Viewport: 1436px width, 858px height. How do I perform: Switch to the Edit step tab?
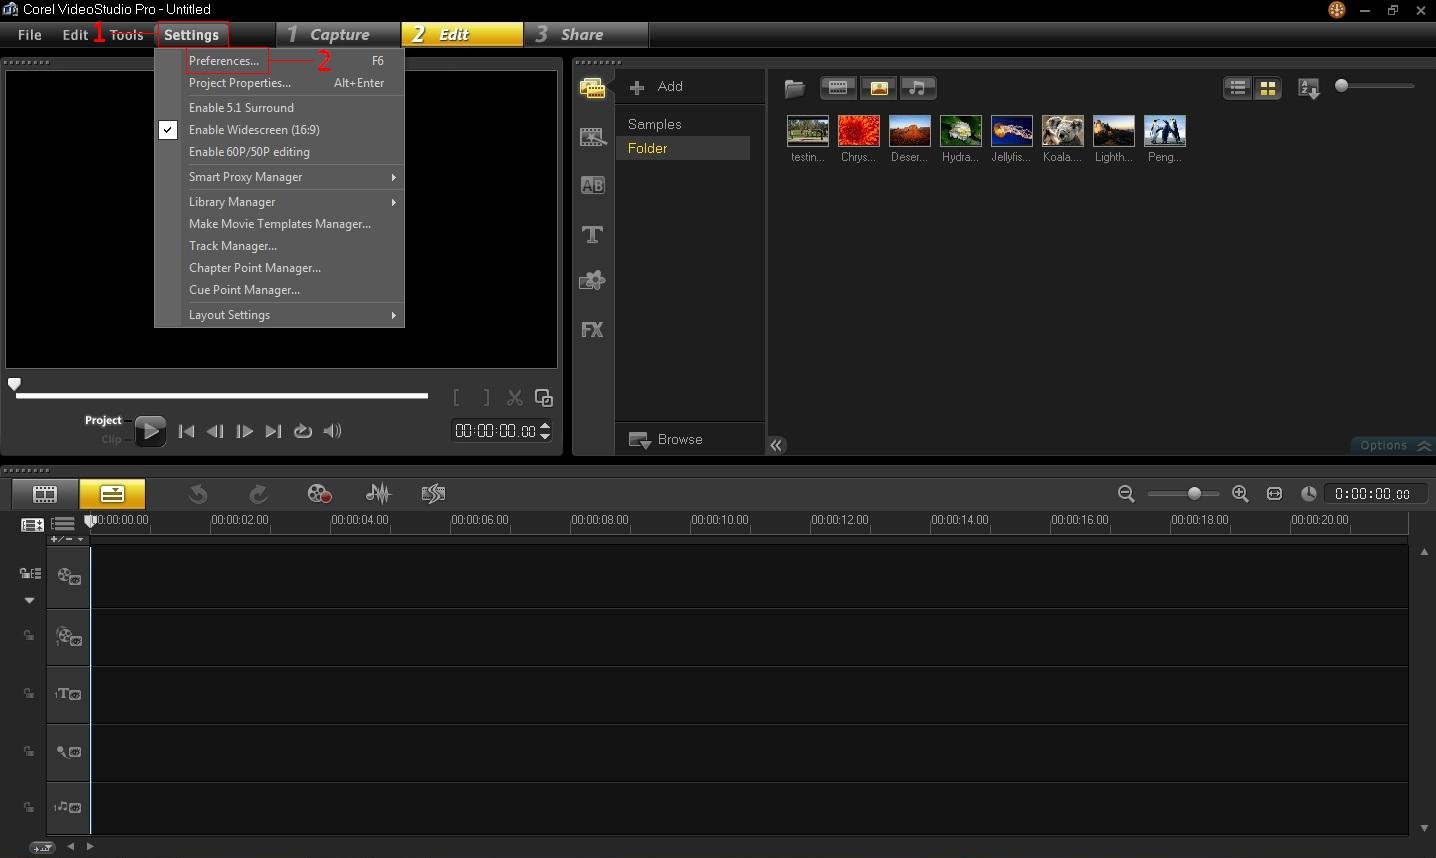tap(462, 34)
